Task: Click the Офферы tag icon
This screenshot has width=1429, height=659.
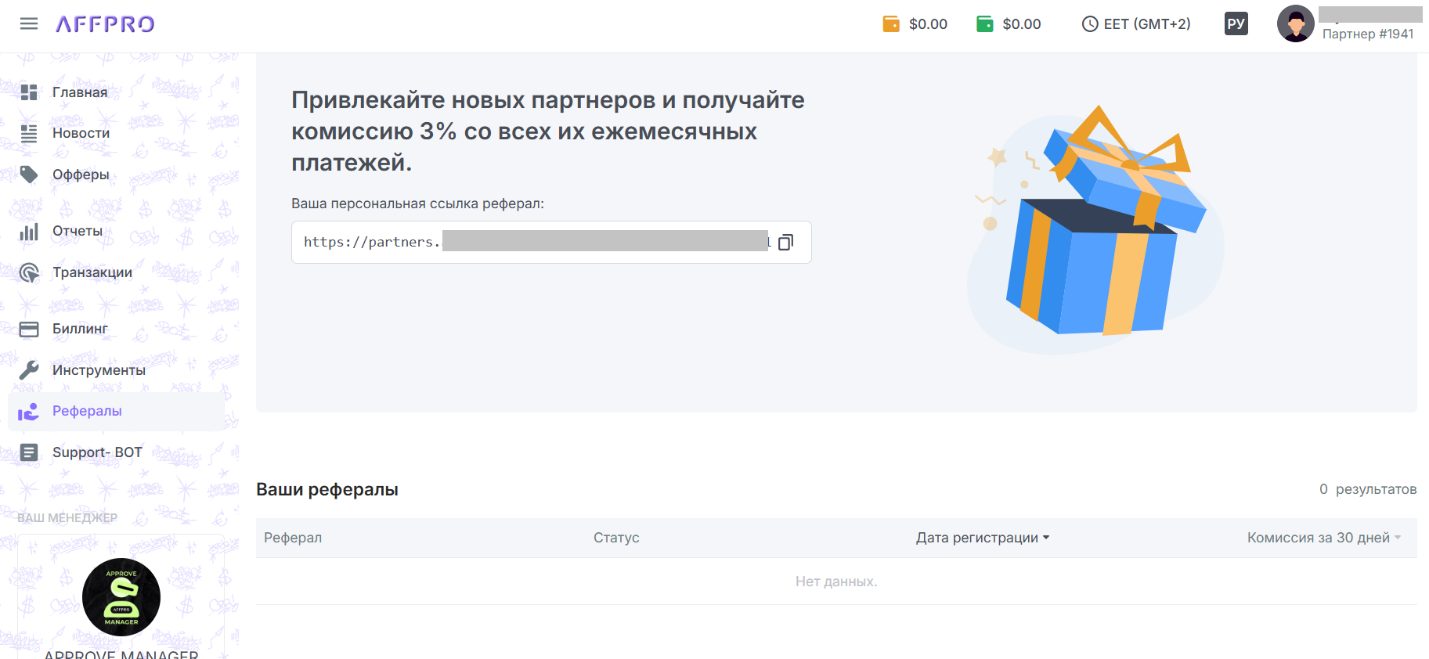Action: tap(29, 175)
